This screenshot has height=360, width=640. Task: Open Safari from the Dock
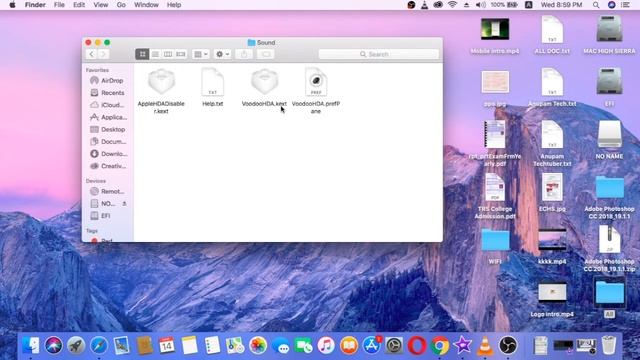(x=99, y=346)
